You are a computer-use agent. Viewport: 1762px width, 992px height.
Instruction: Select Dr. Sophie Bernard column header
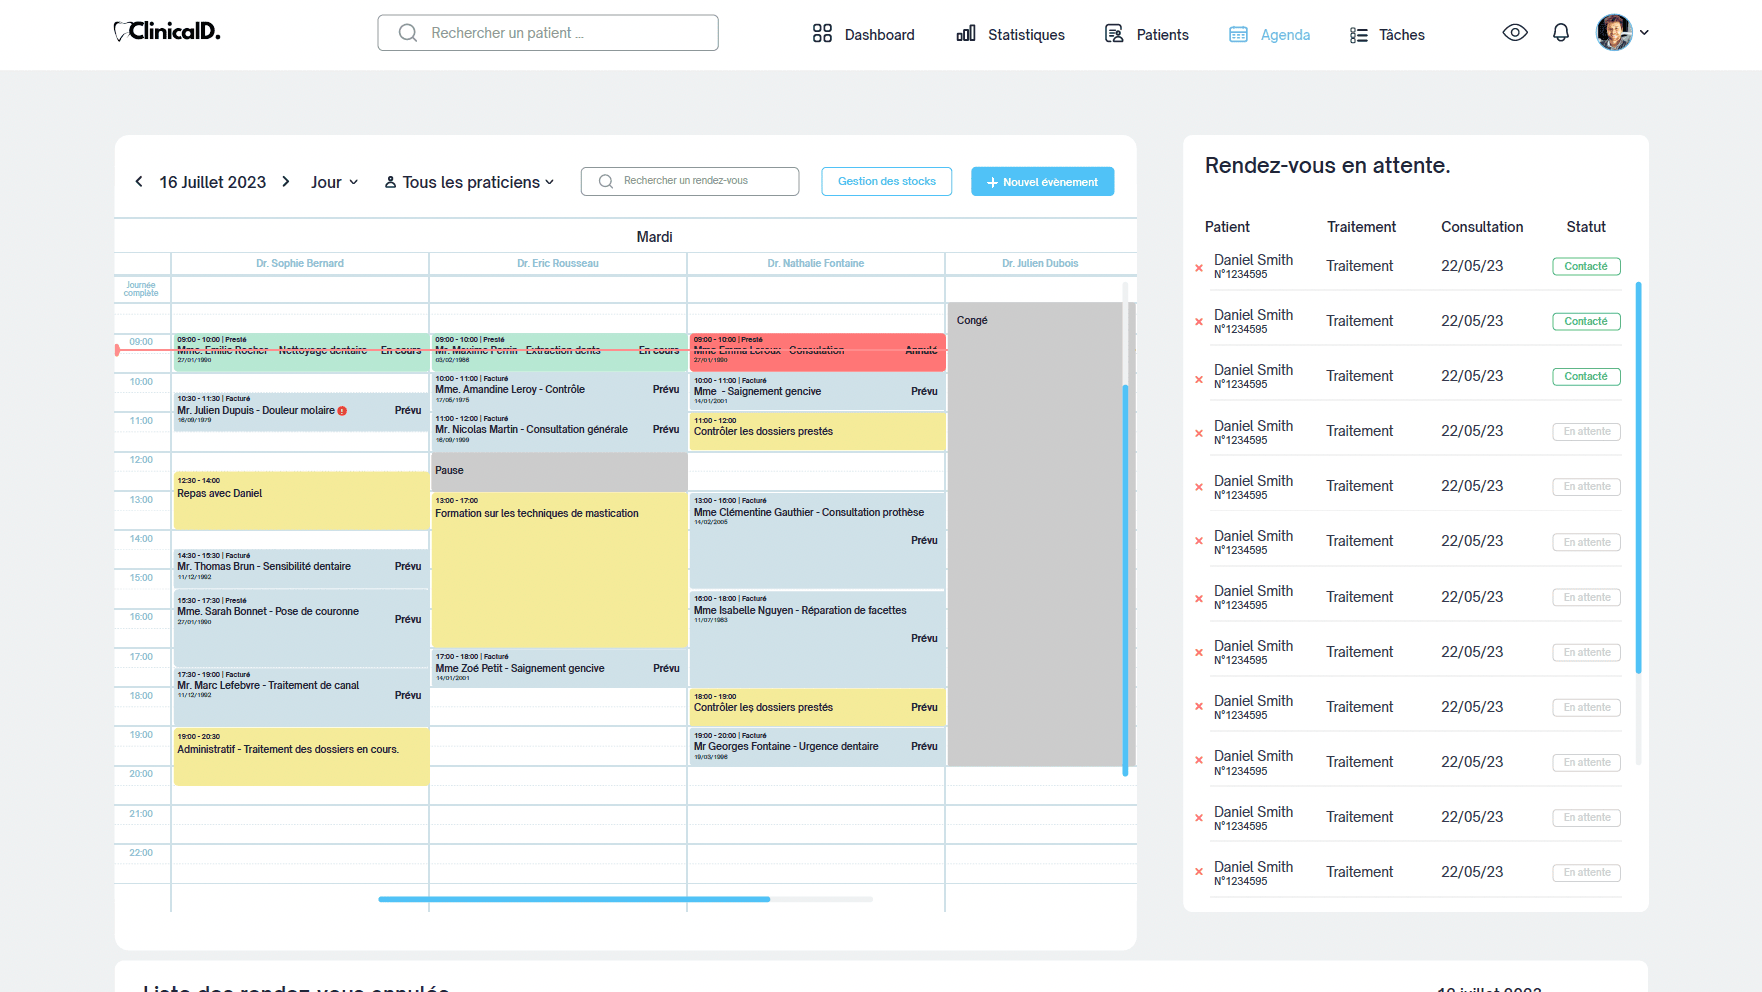pos(300,263)
